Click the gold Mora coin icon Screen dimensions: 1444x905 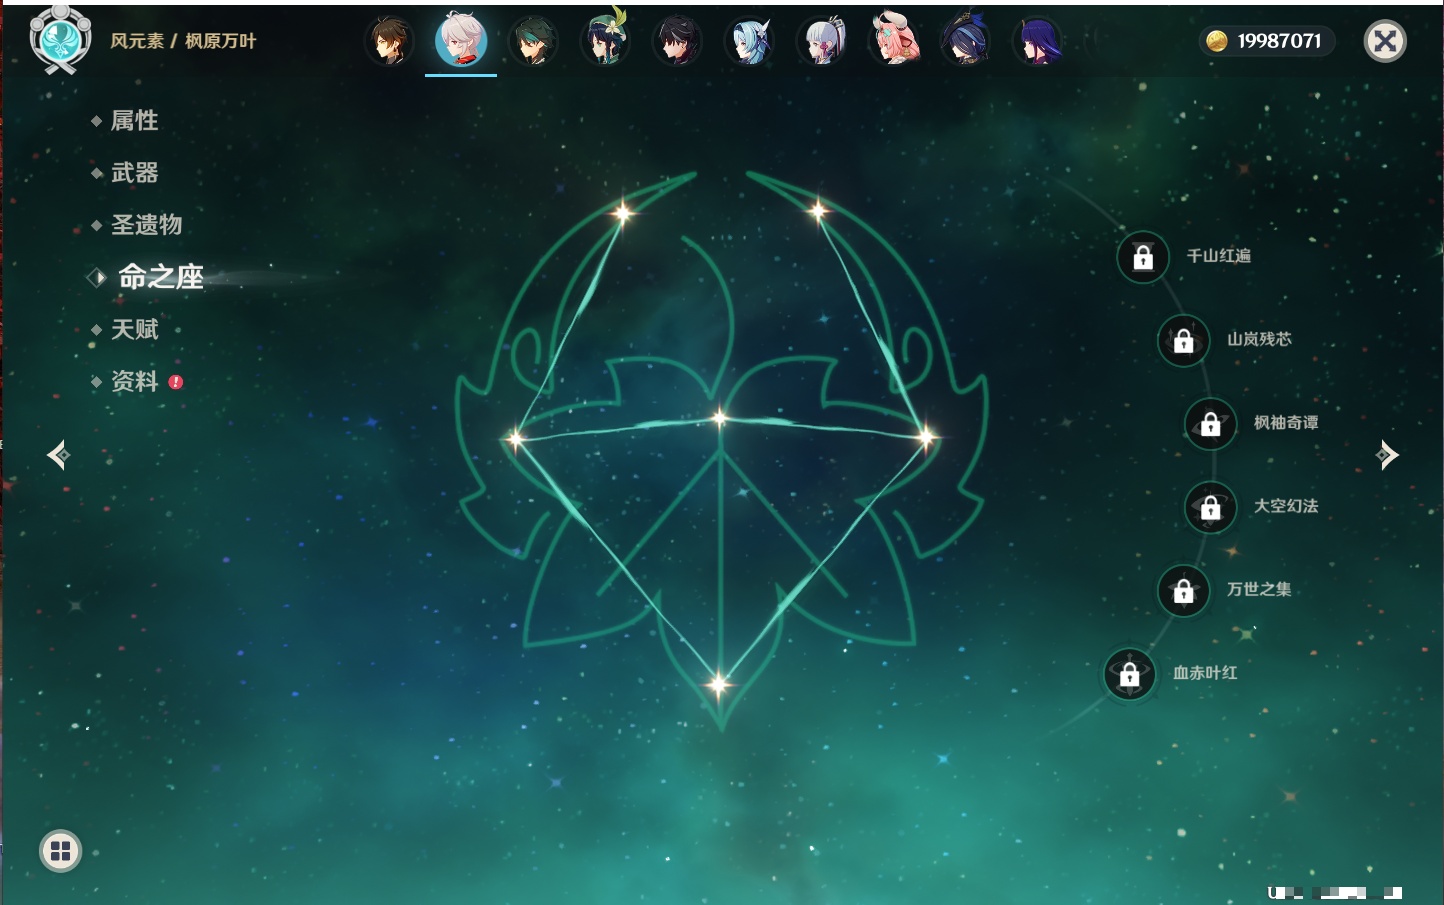pos(1216,41)
